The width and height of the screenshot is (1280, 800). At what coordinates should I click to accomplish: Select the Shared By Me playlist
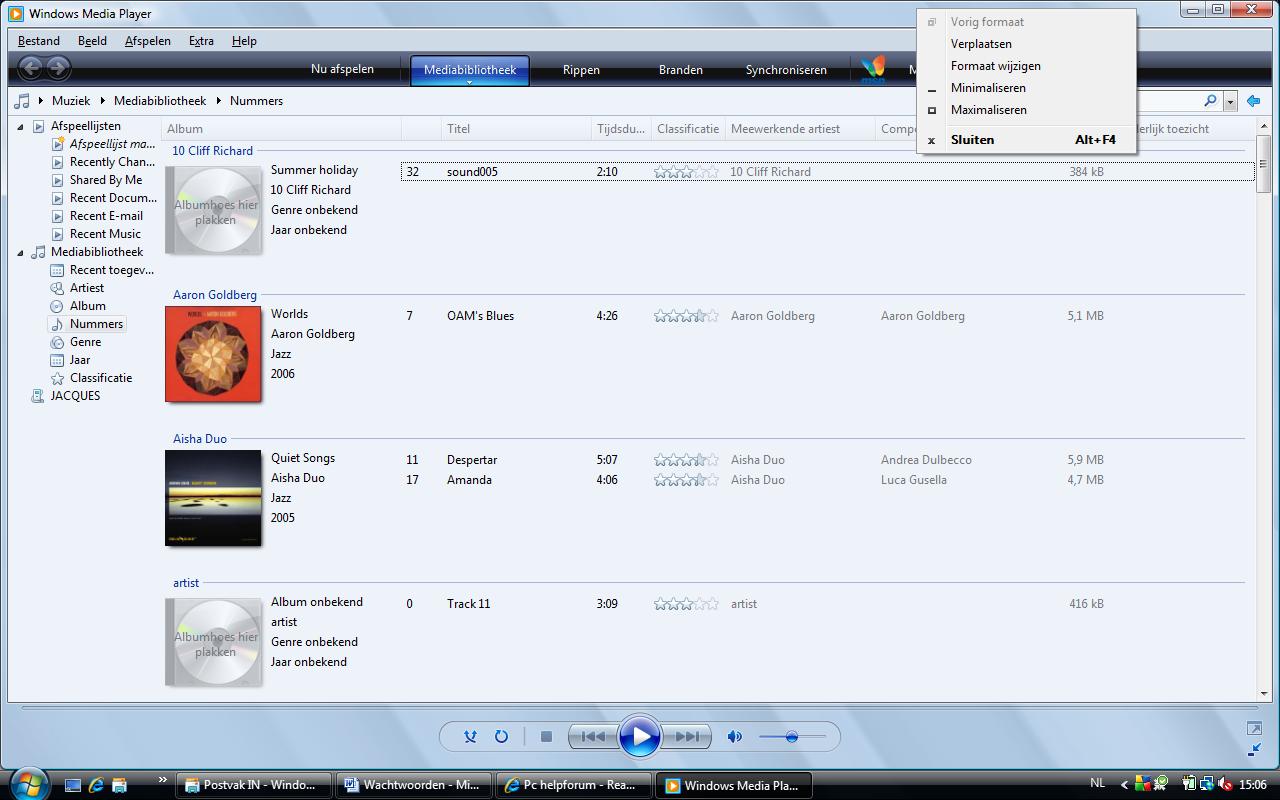[96, 180]
